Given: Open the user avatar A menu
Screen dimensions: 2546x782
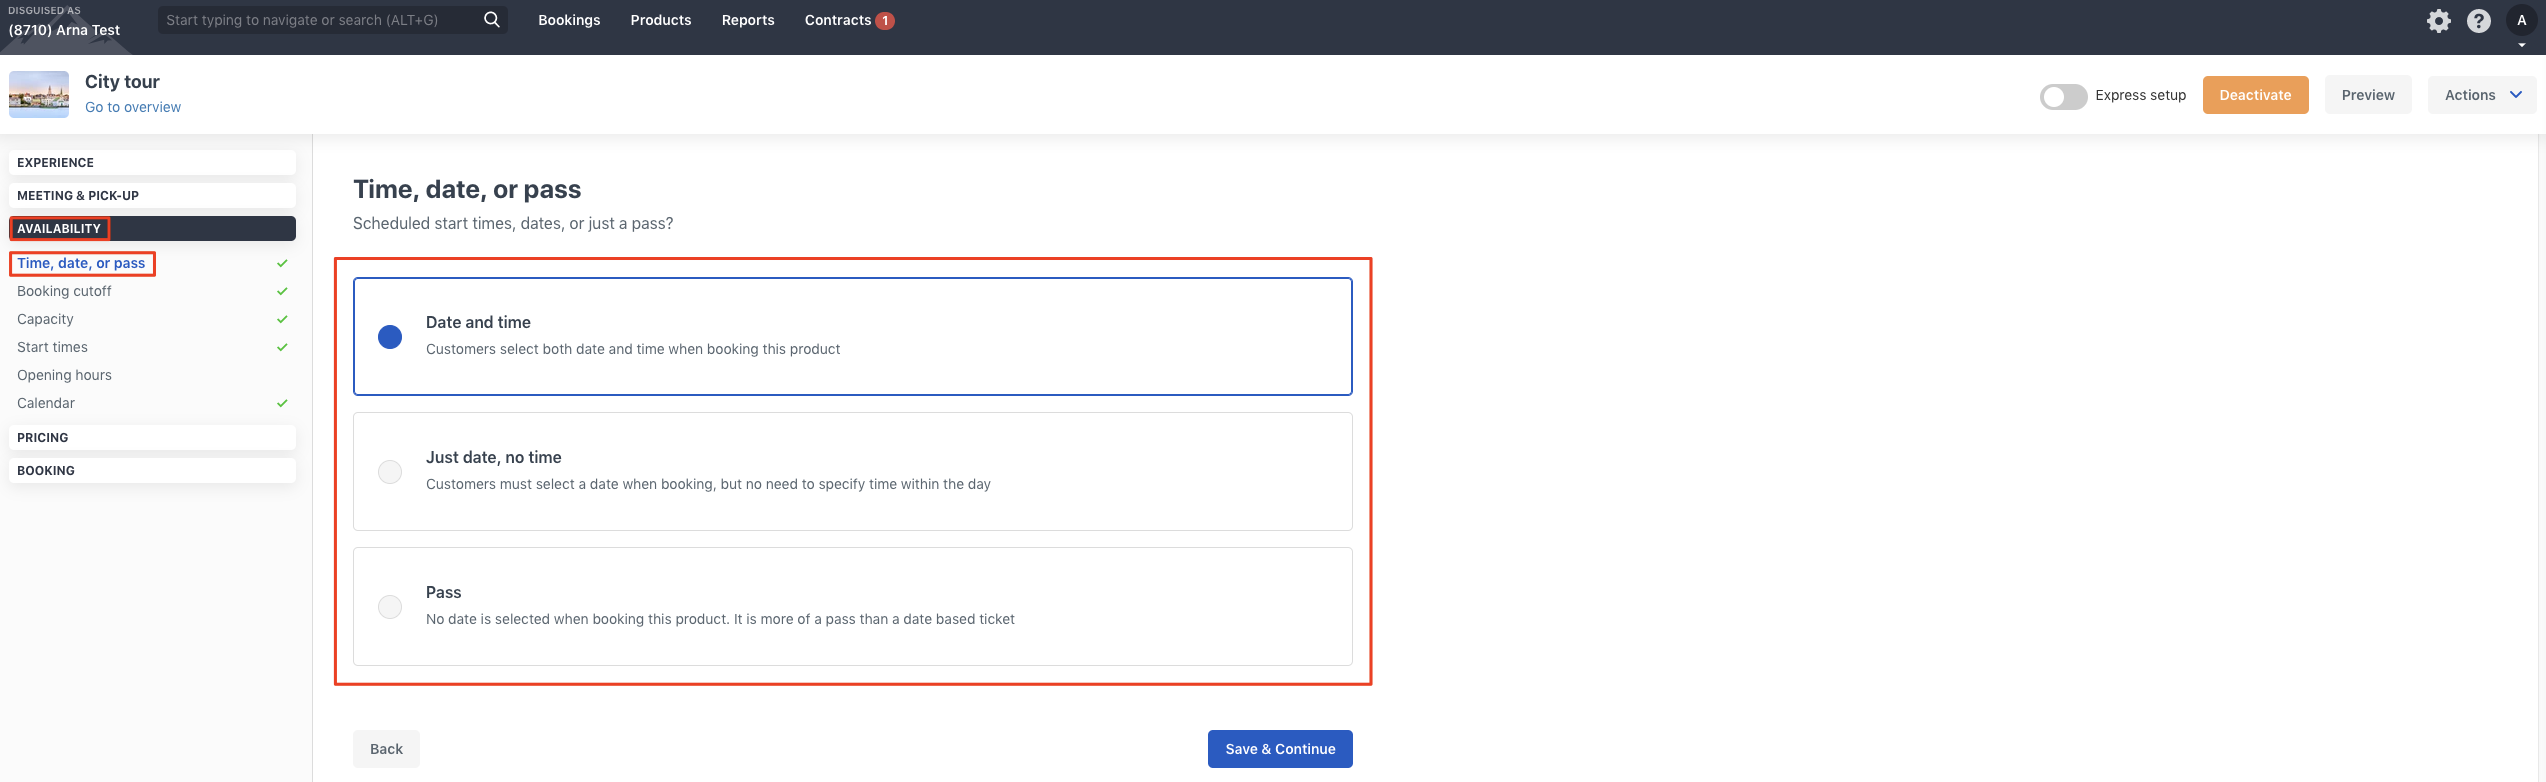Looking at the screenshot, I should tap(2521, 21).
